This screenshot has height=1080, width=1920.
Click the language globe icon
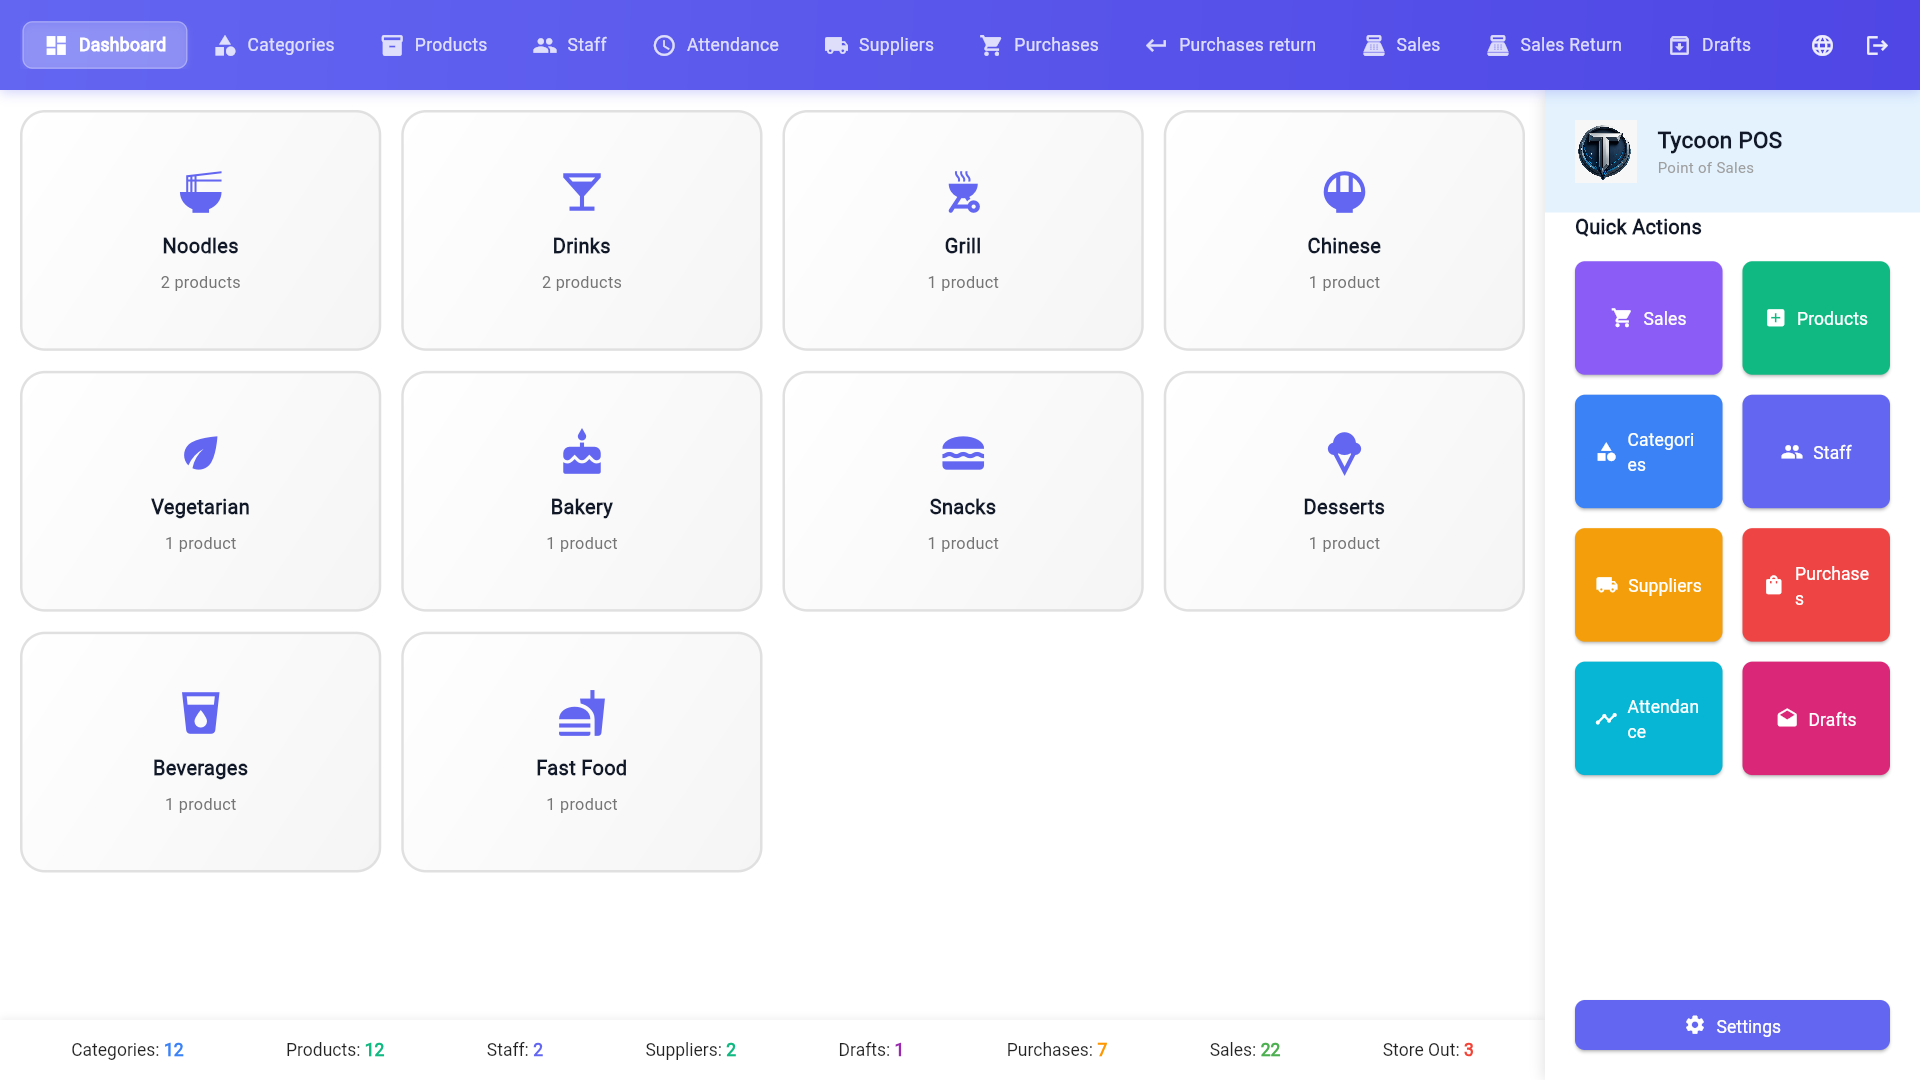coord(1822,45)
